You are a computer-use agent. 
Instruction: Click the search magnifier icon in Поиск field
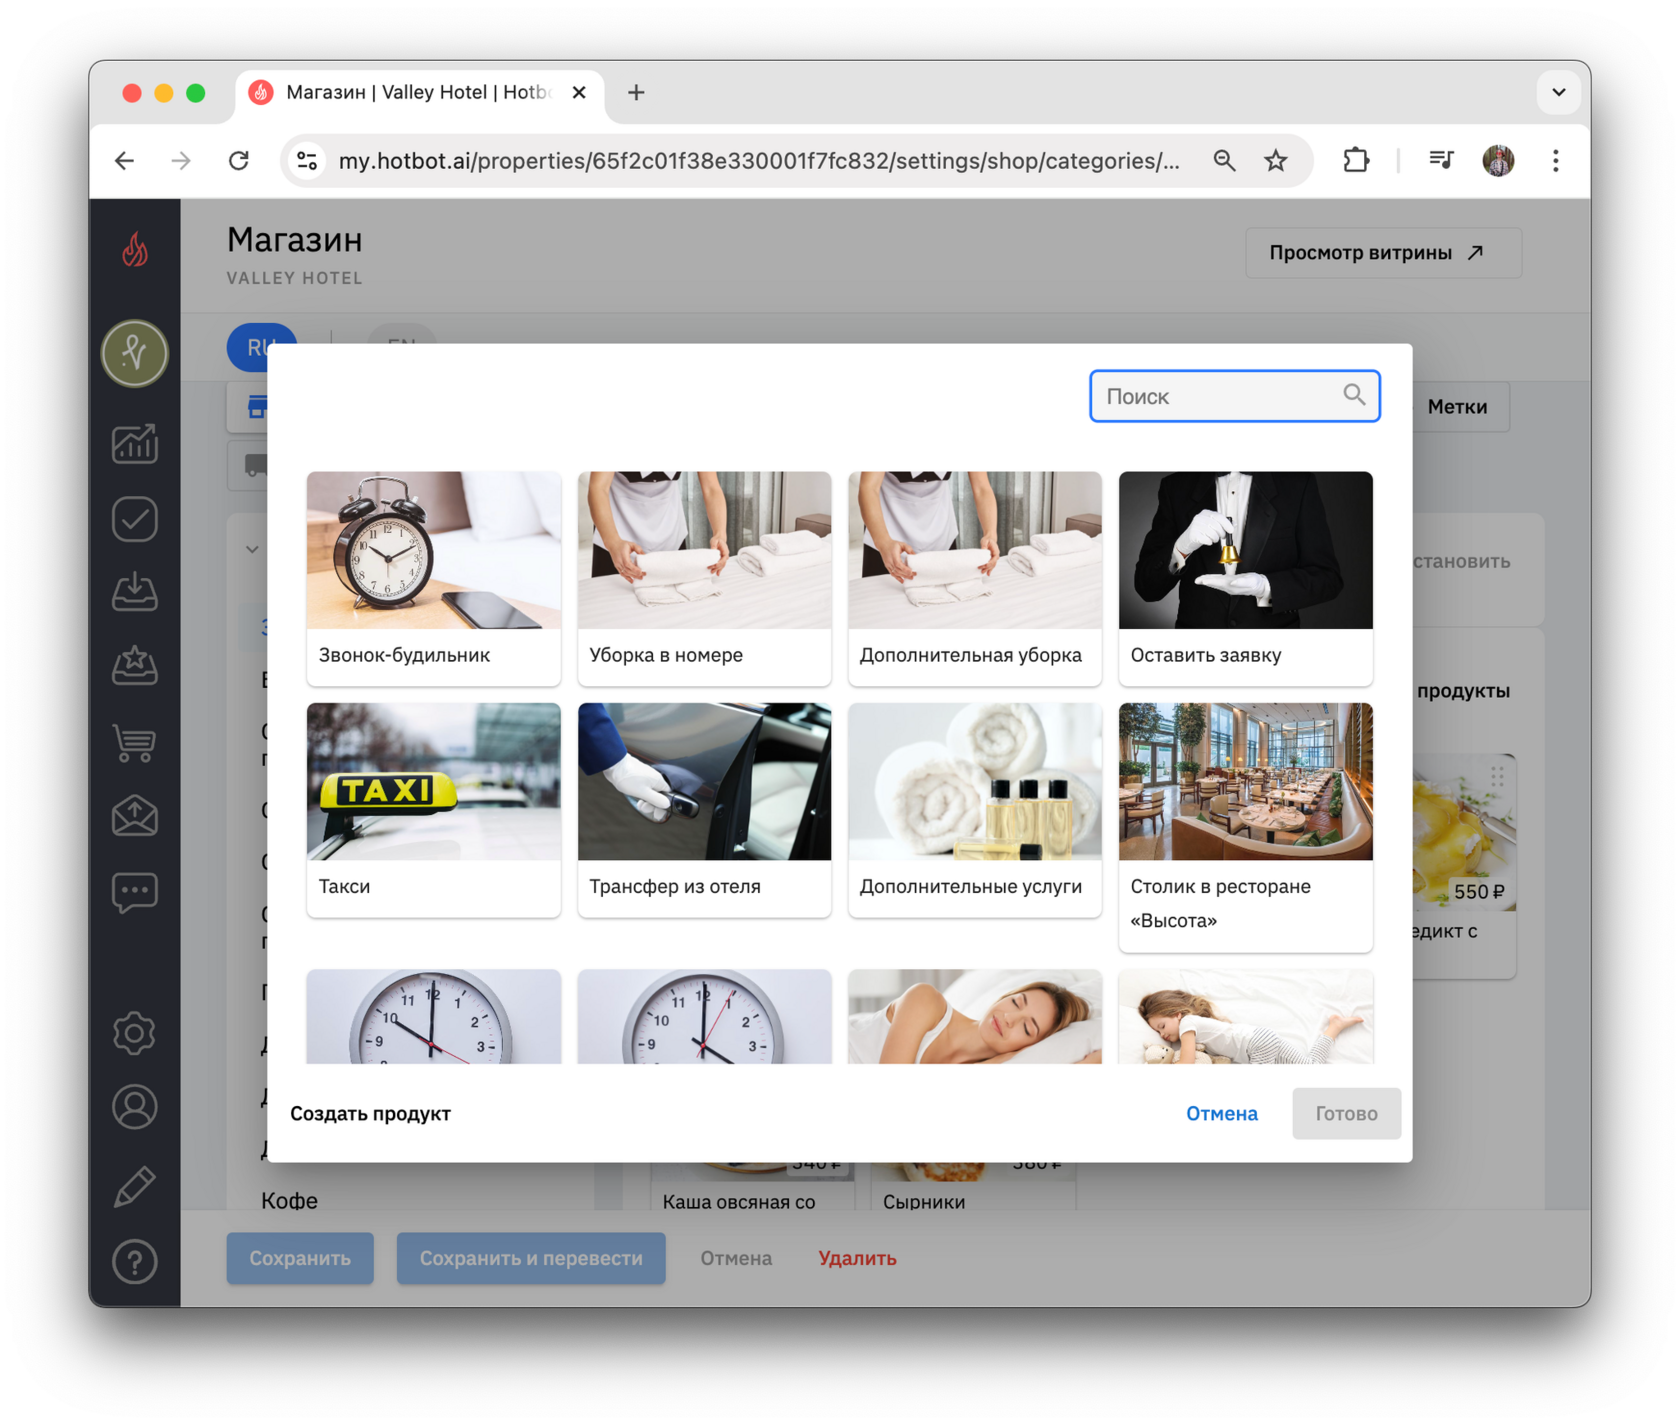(1354, 396)
